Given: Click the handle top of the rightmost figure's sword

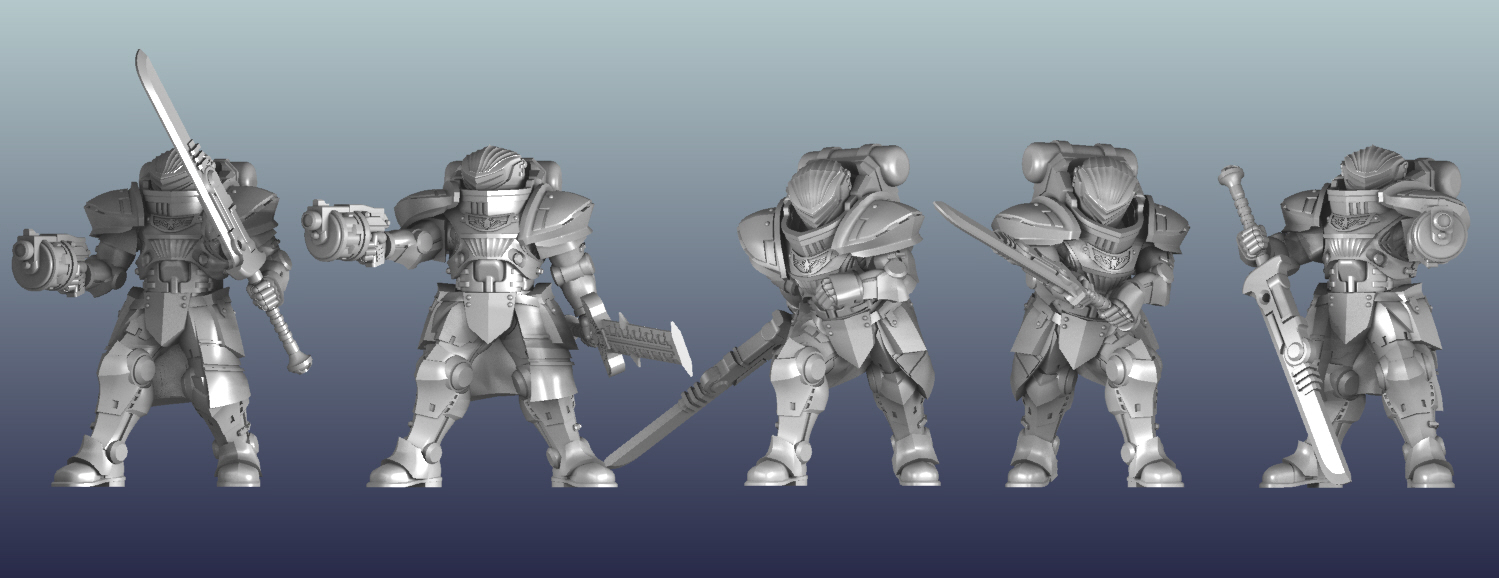Looking at the screenshot, I should pyautogui.click(x=1231, y=180).
